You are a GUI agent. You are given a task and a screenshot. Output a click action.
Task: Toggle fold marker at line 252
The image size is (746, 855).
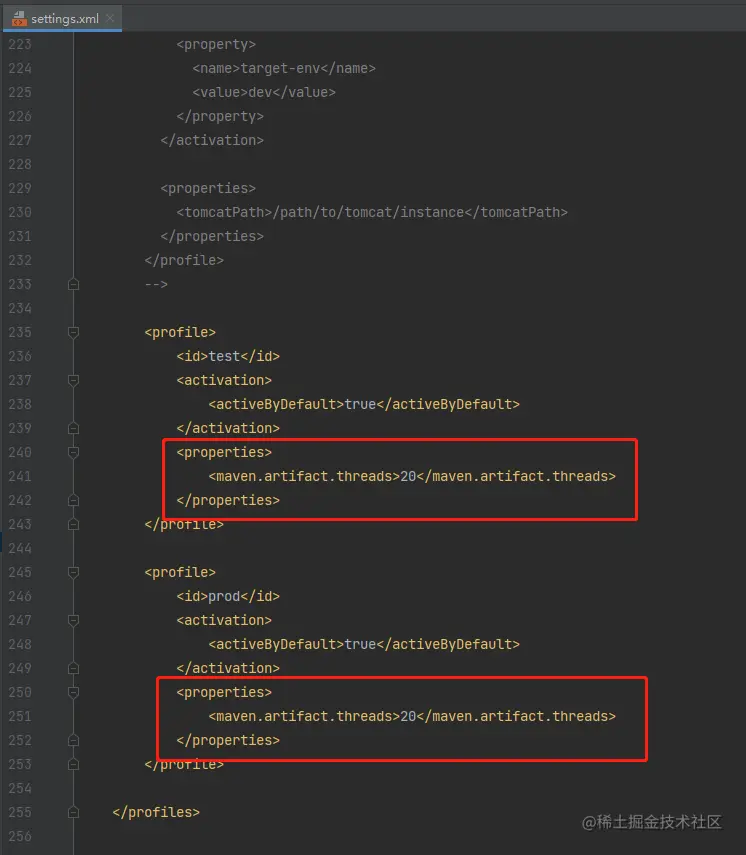[74, 740]
